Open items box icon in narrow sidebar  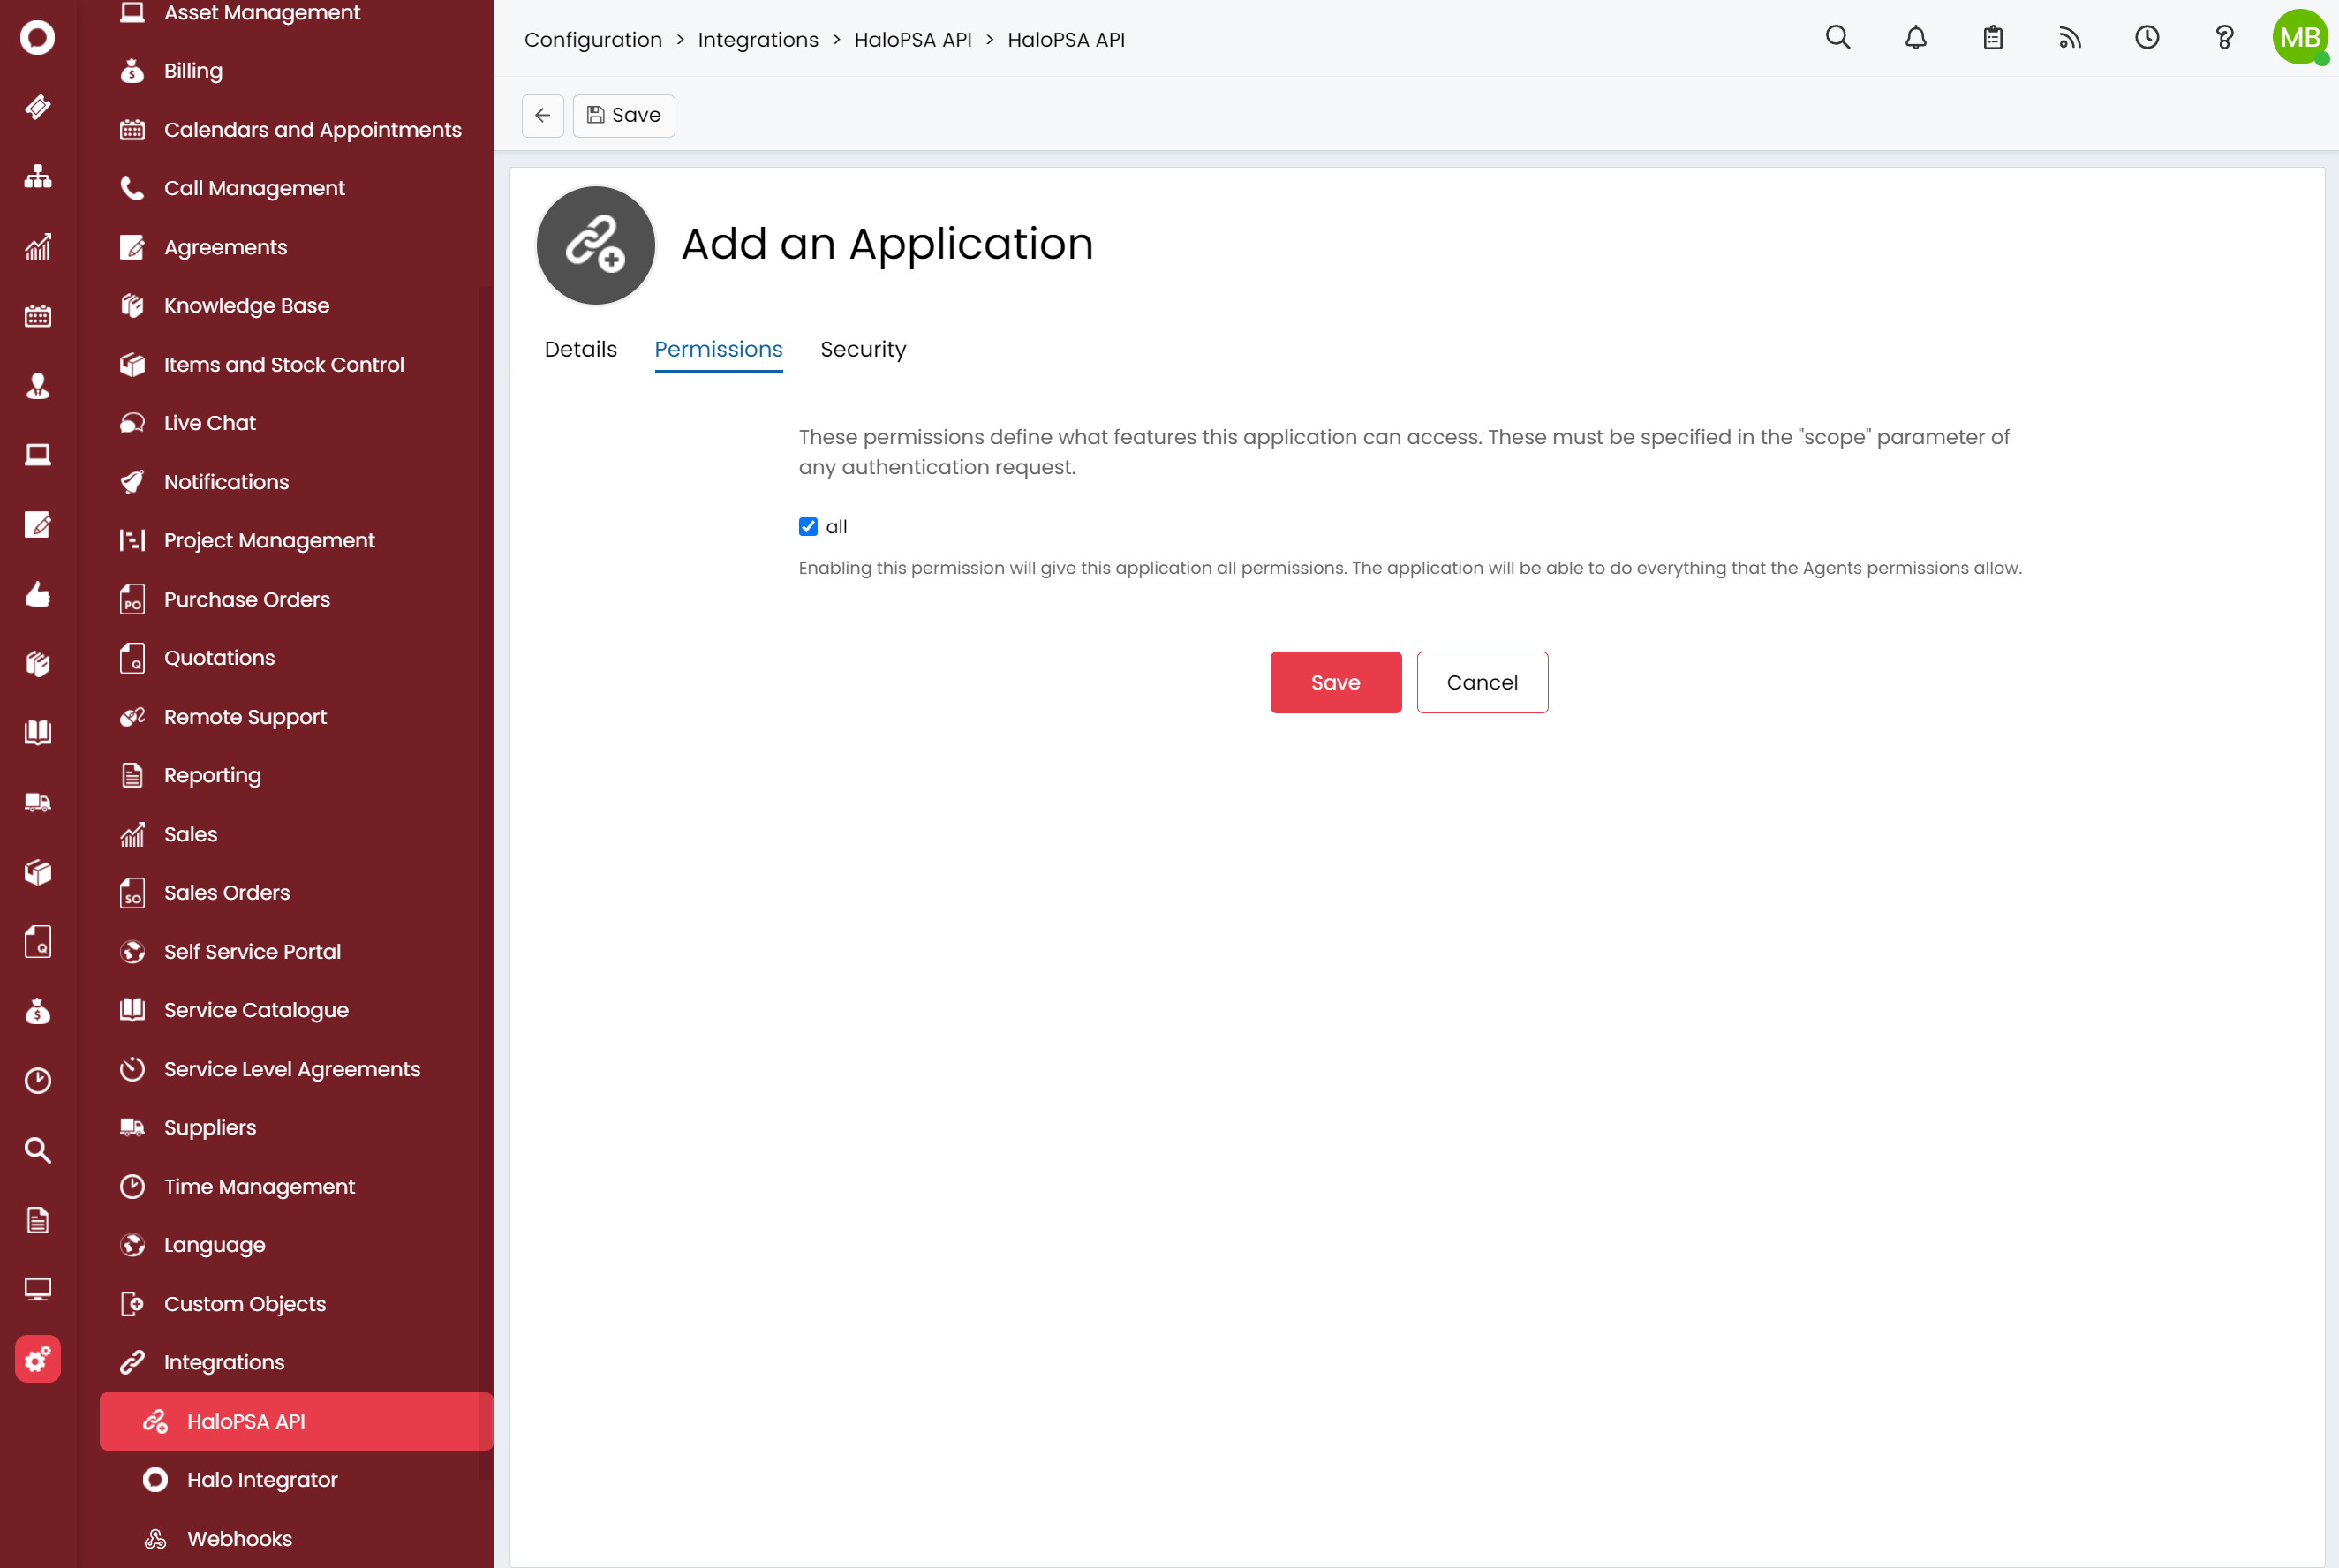[38, 872]
